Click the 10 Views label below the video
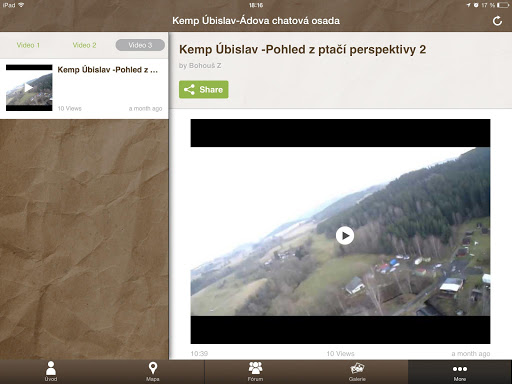 [x=340, y=354]
